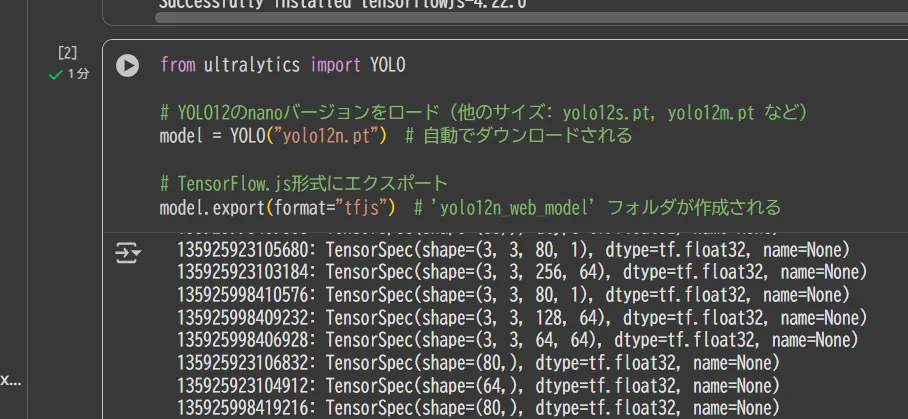Click the [2] execution count label
The image size is (908, 419).
(68, 52)
